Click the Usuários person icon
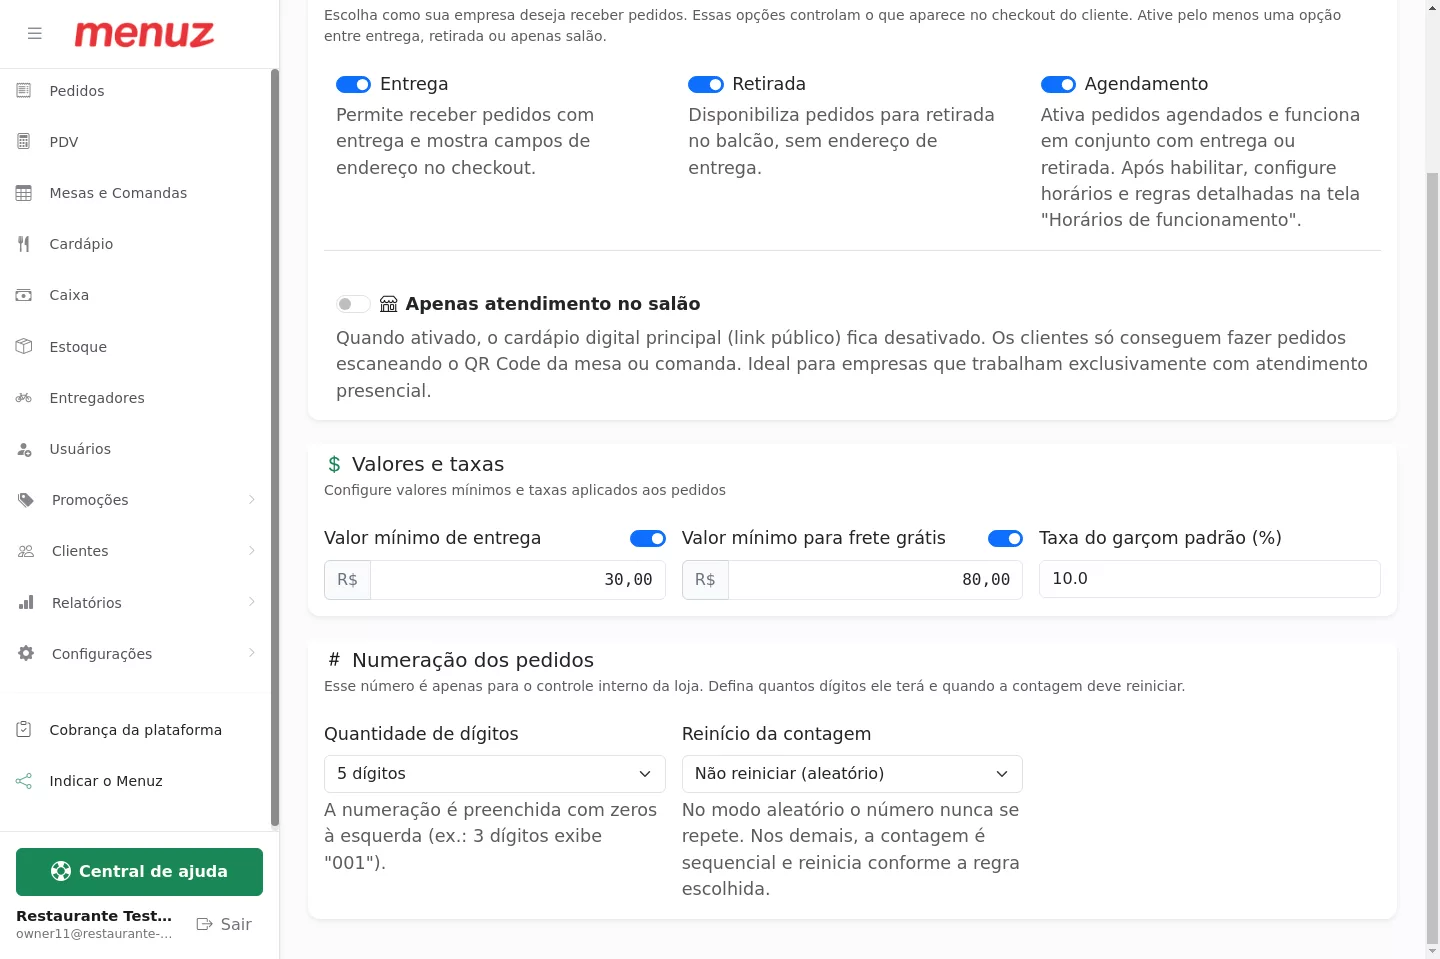This screenshot has height=959, width=1440. click(24, 449)
